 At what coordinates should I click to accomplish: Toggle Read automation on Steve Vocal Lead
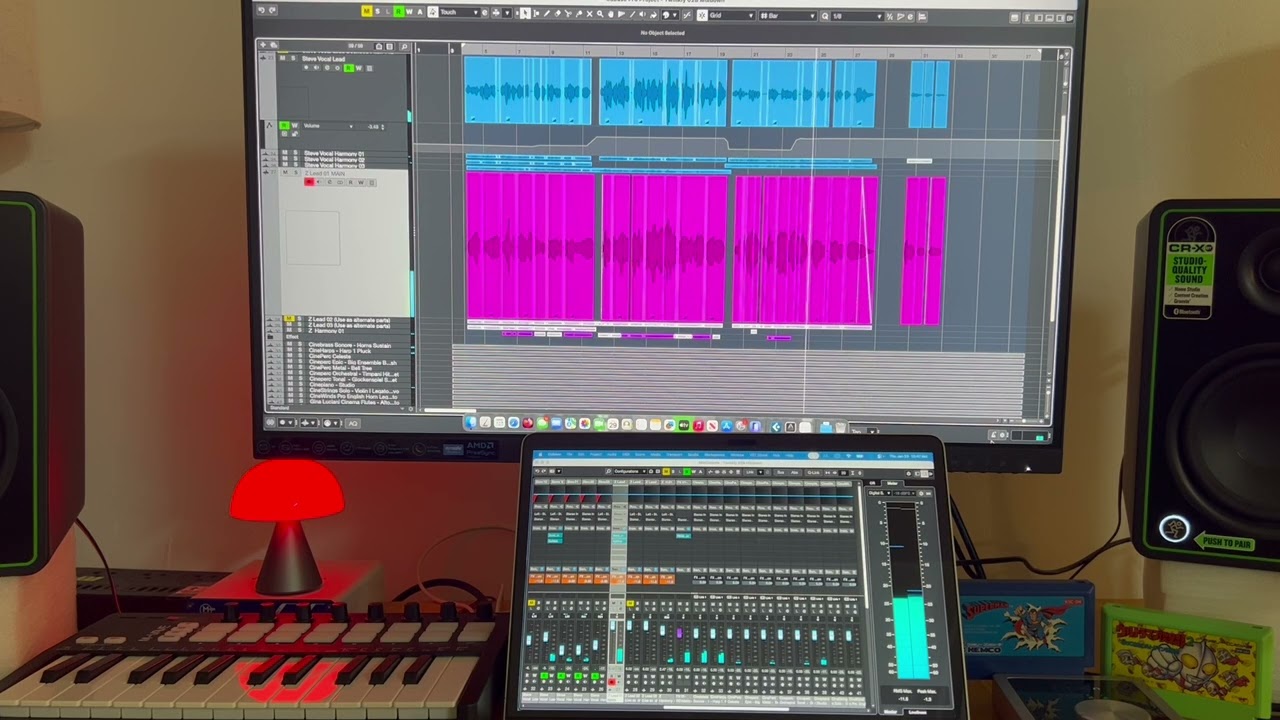tap(348, 68)
